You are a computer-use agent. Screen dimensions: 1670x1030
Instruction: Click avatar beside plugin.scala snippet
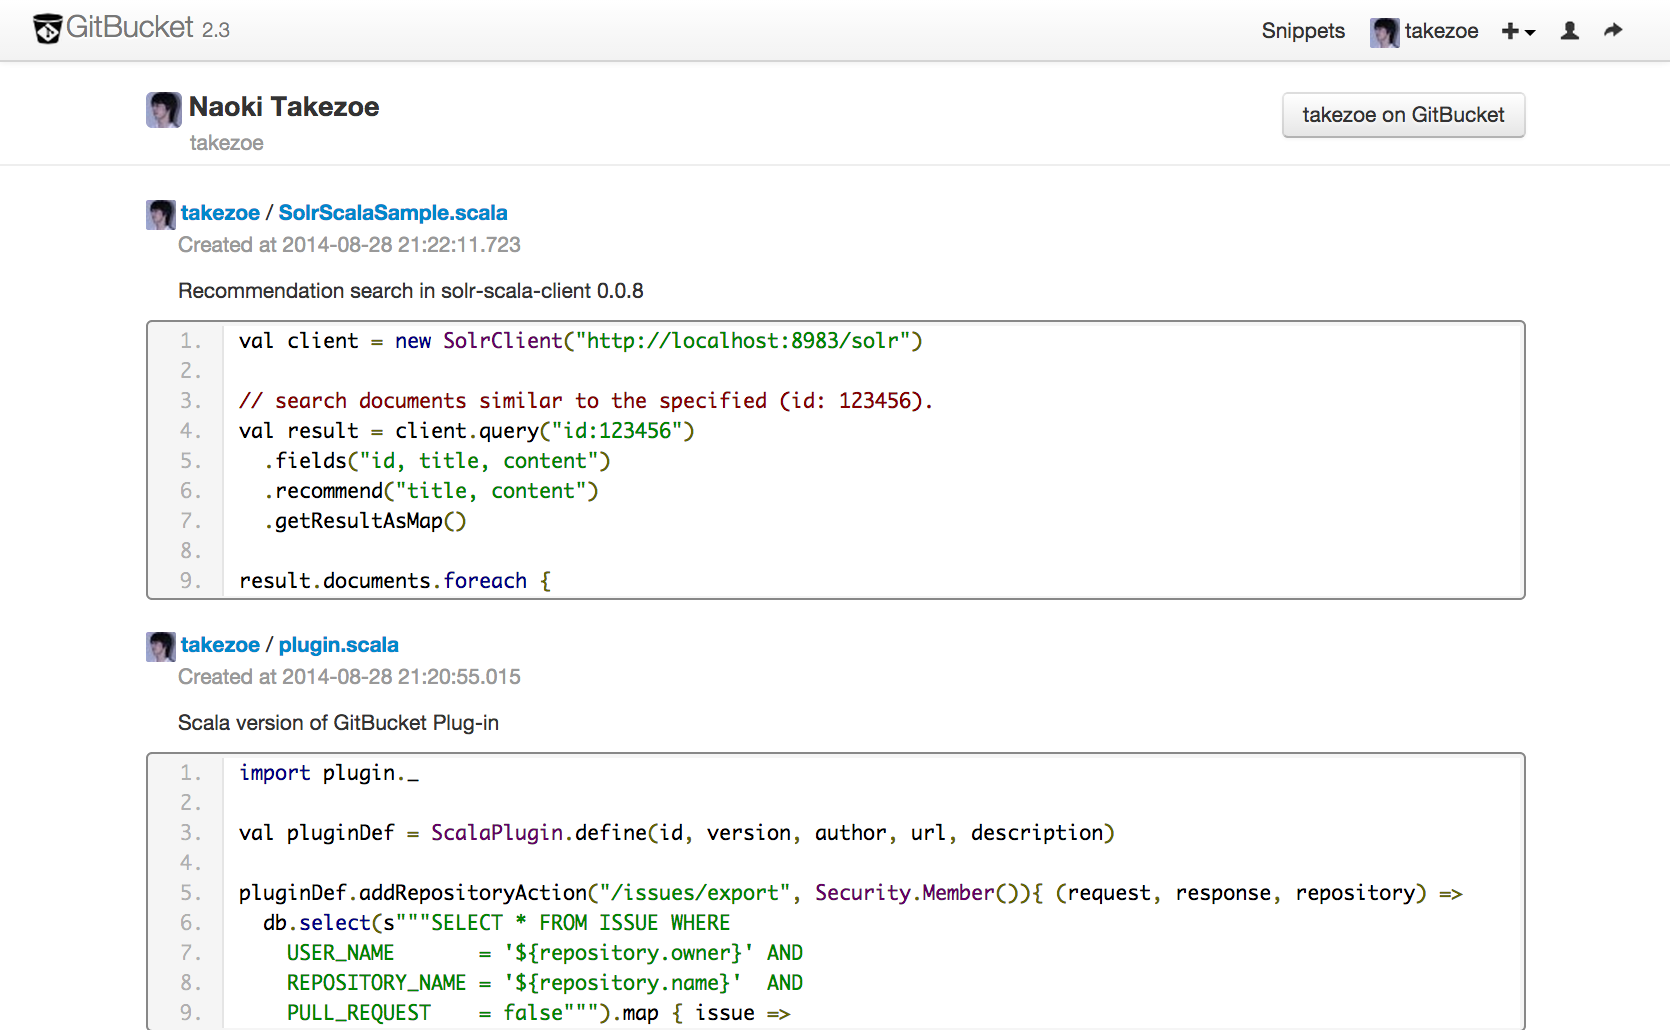(x=161, y=646)
